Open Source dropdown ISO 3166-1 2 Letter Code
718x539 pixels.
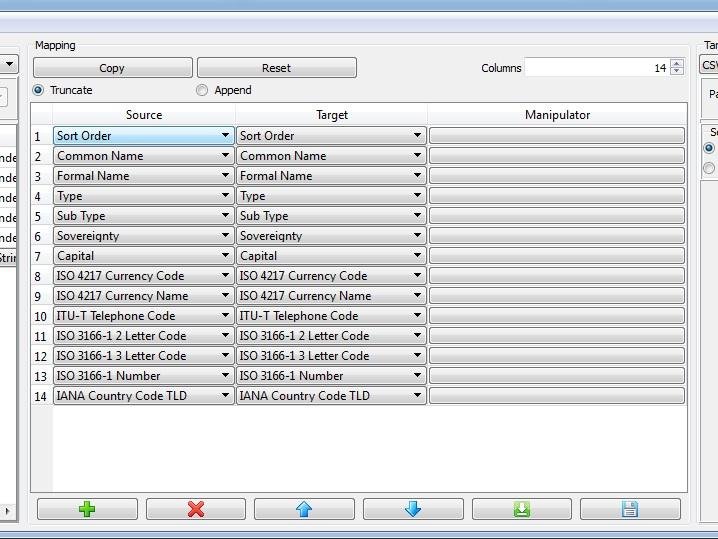[x=144, y=336]
